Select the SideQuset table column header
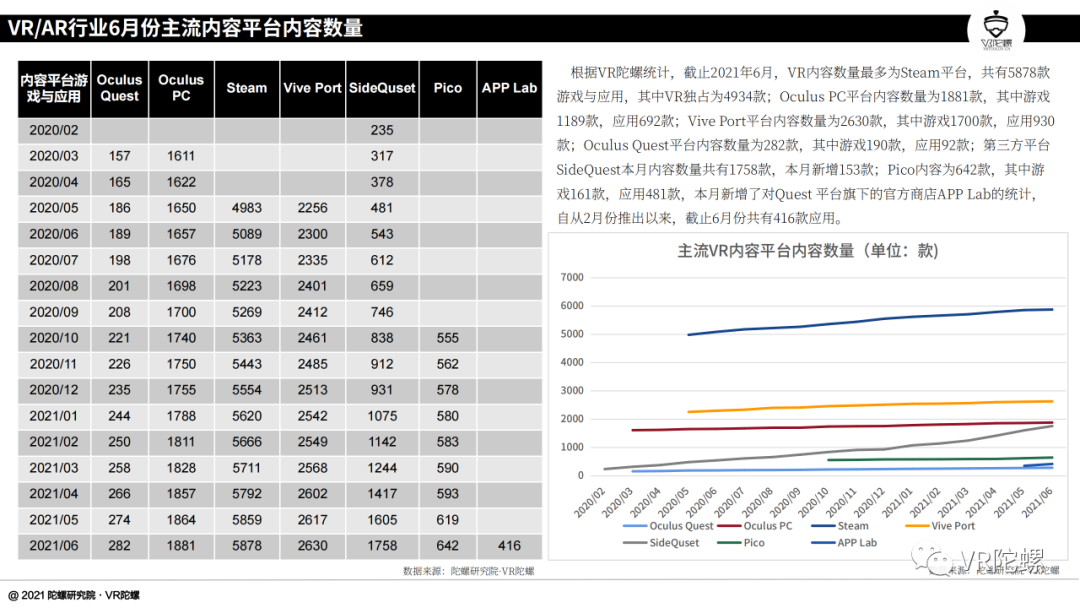Viewport: 1080px width, 608px height. 382,88
